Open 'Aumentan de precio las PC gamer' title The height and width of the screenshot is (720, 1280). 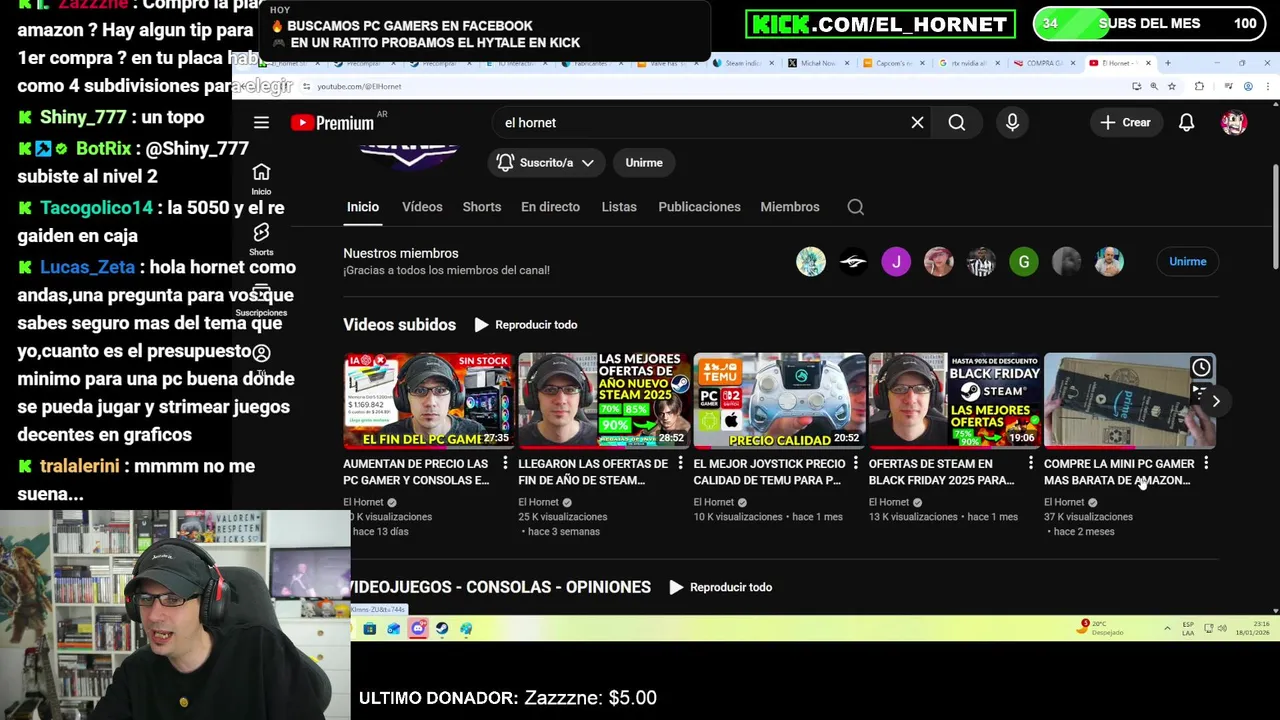coord(416,472)
